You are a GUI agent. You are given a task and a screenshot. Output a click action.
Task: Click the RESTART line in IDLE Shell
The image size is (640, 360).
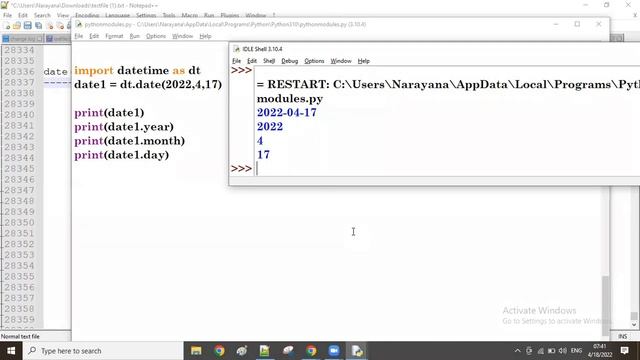[448, 84]
